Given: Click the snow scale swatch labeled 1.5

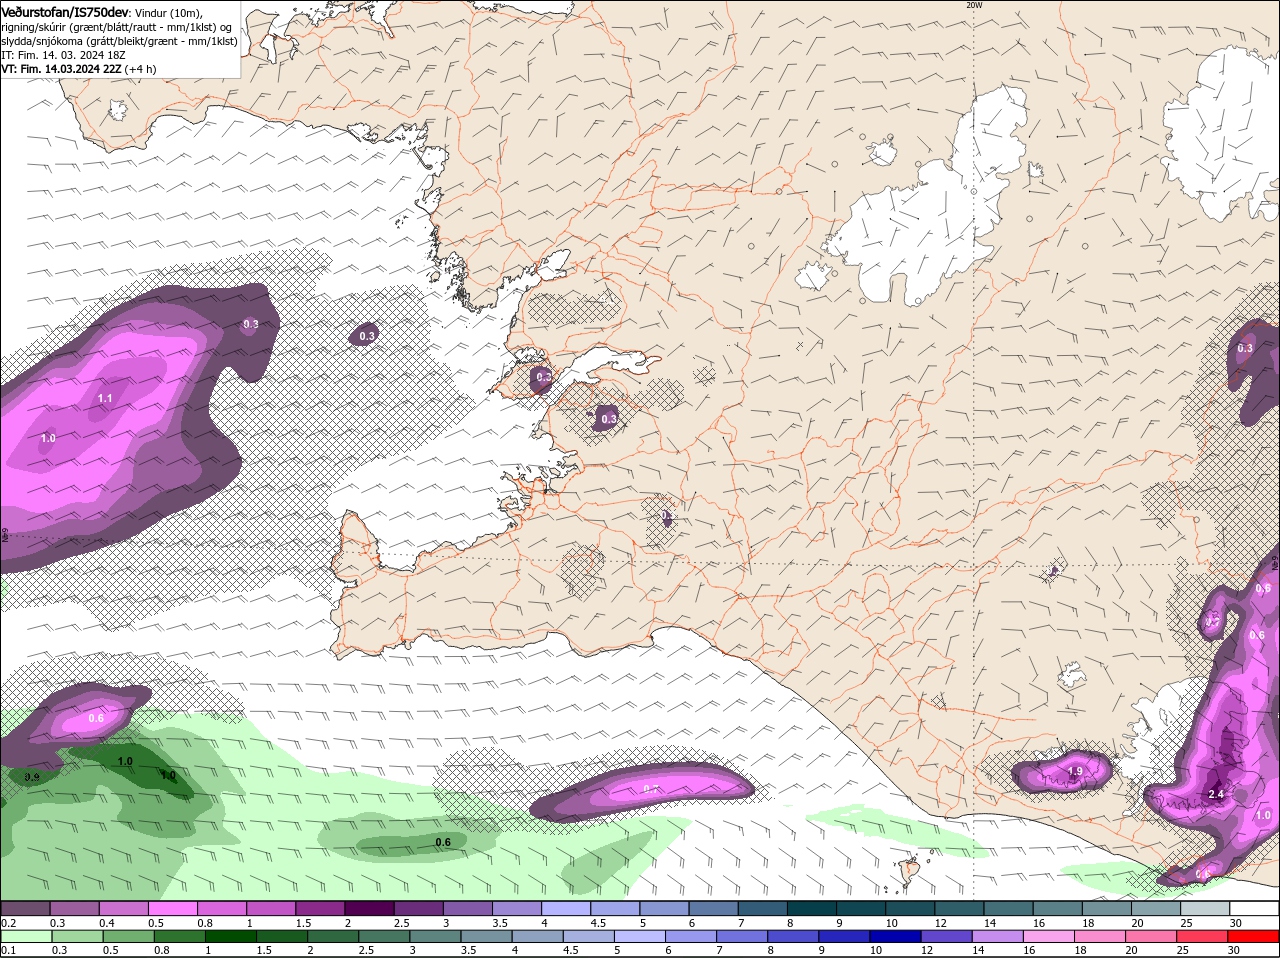Looking at the screenshot, I should (x=320, y=908).
